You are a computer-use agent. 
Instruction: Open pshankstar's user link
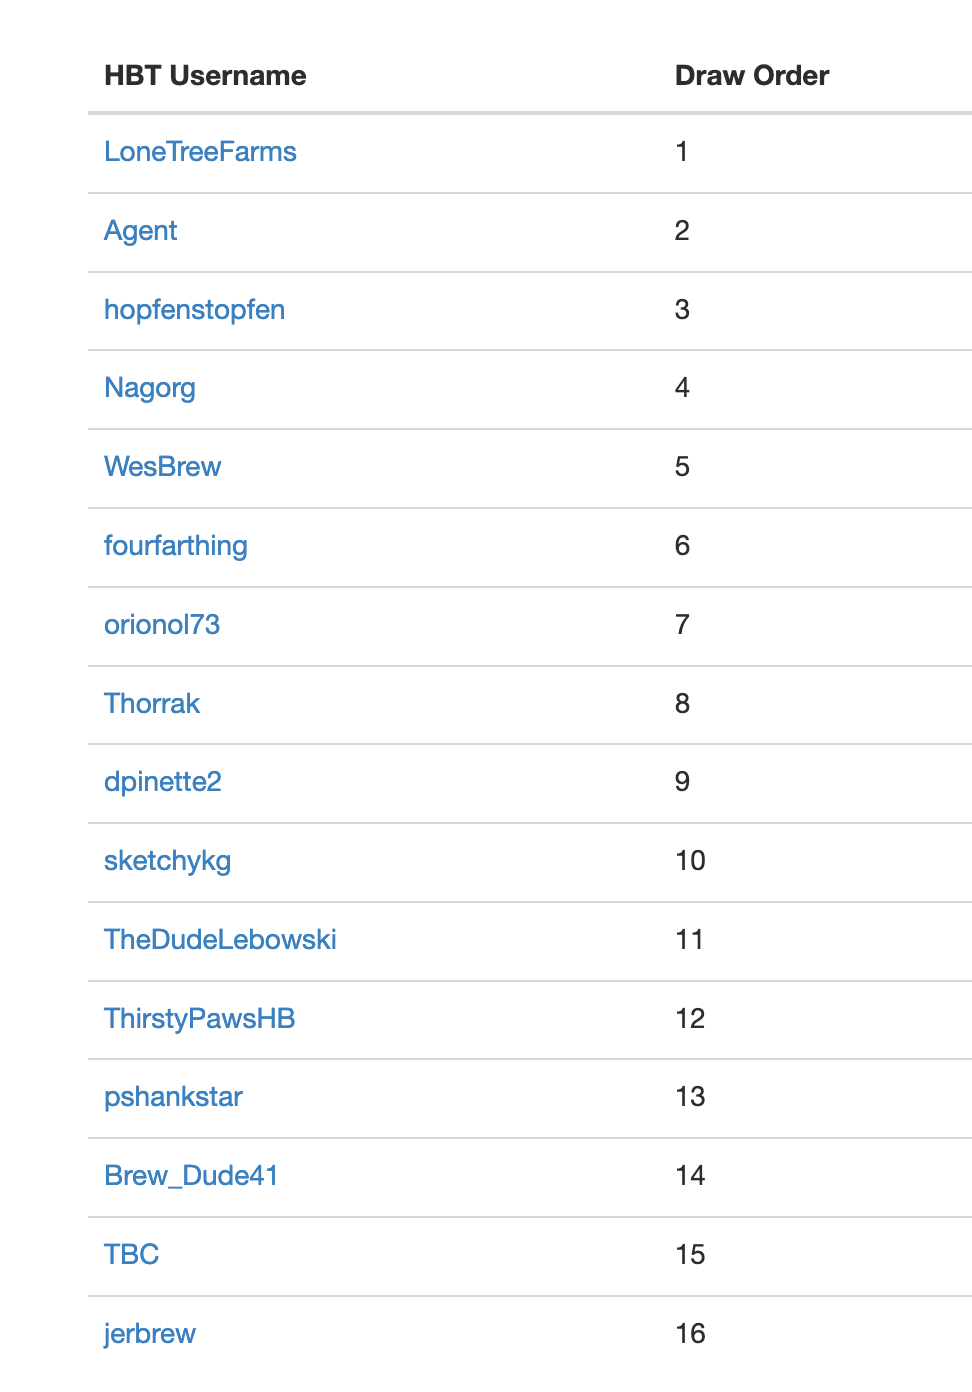[173, 1097]
